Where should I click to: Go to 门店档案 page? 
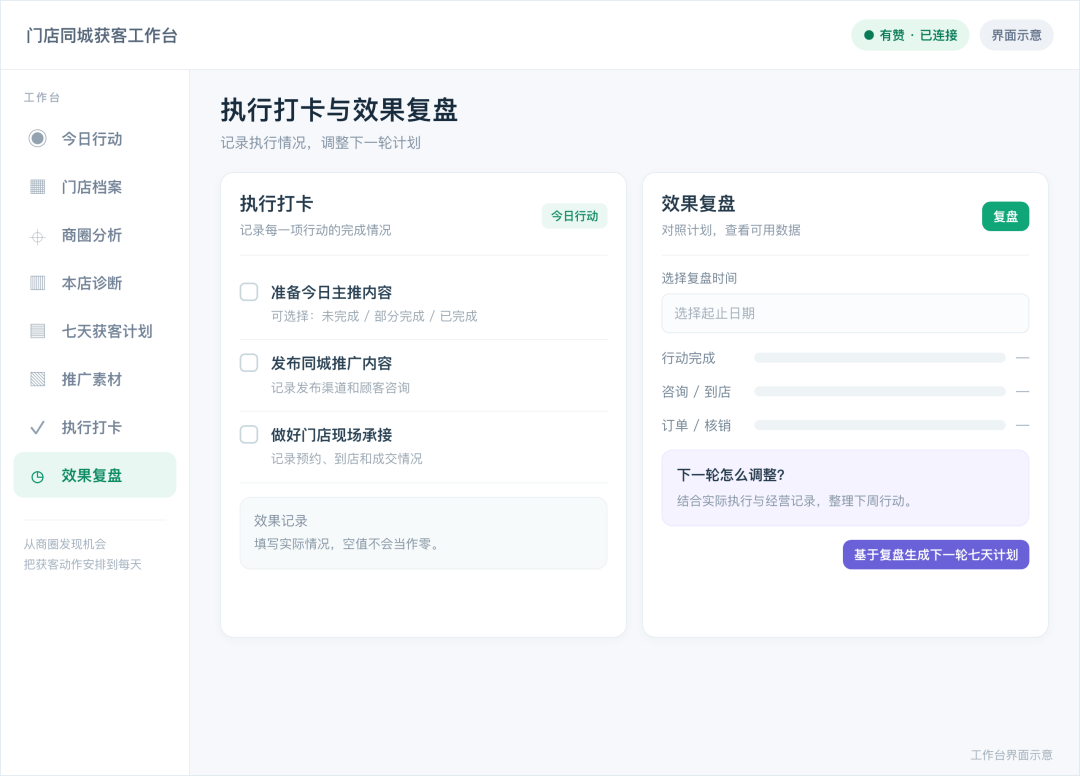(x=95, y=187)
